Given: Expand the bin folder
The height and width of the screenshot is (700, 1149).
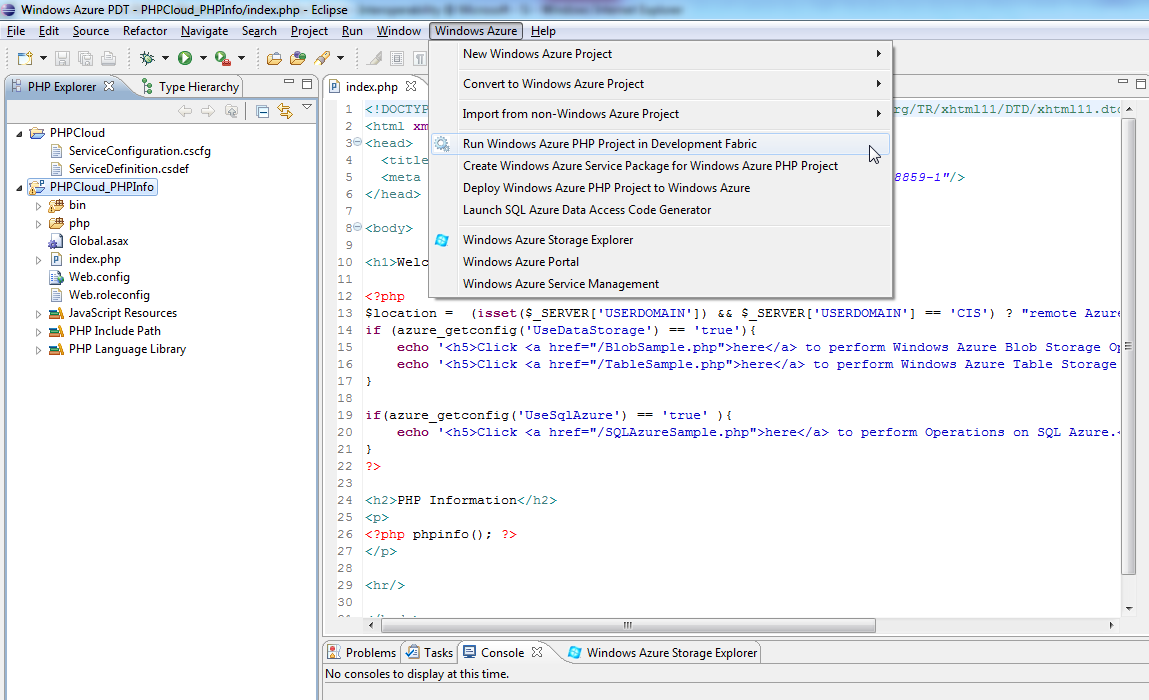Looking at the screenshot, I should click(38, 206).
